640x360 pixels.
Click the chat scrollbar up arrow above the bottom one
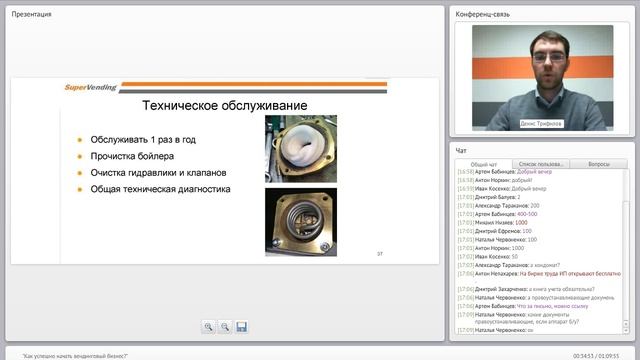(x=626, y=324)
